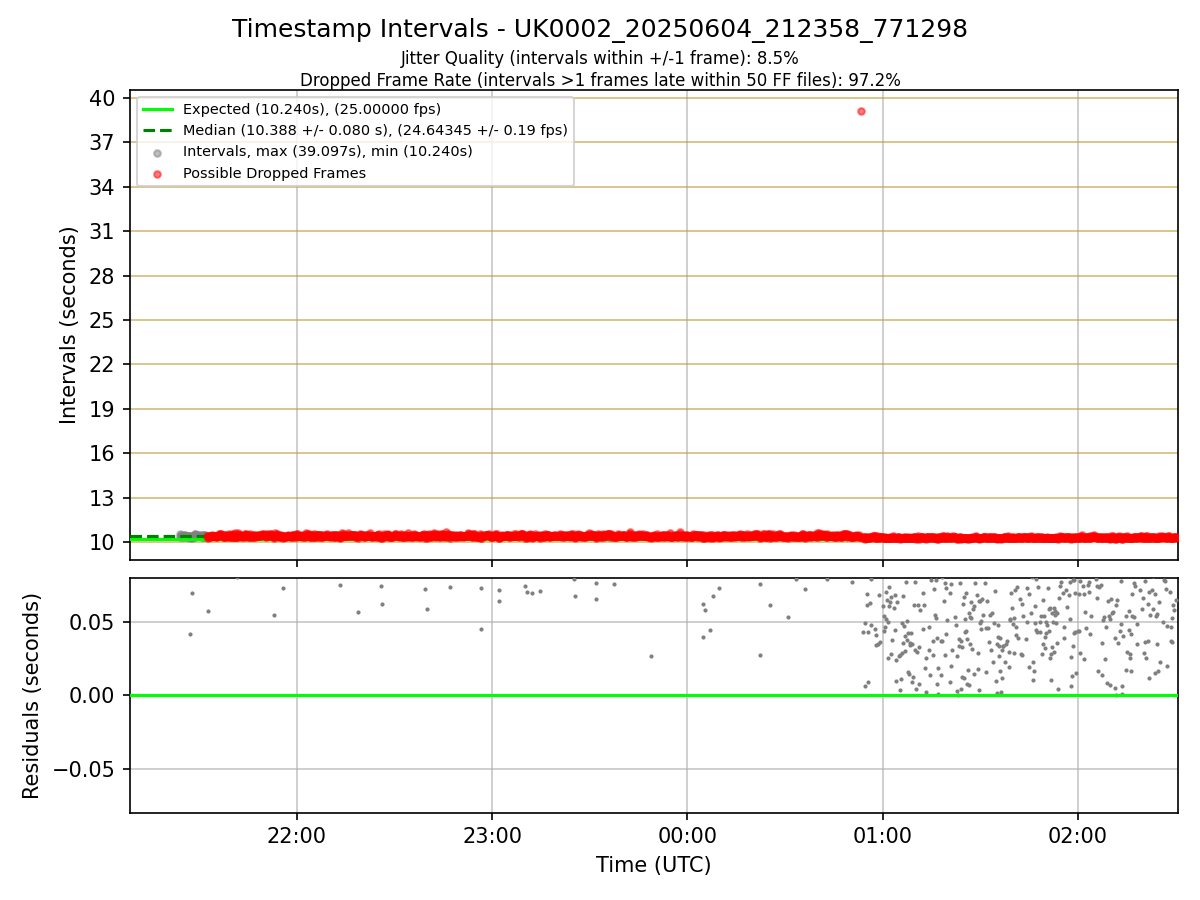This screenshot has width=1200, height=900.
Task: Click the y-axis tick label '13'
Action: 103,498
